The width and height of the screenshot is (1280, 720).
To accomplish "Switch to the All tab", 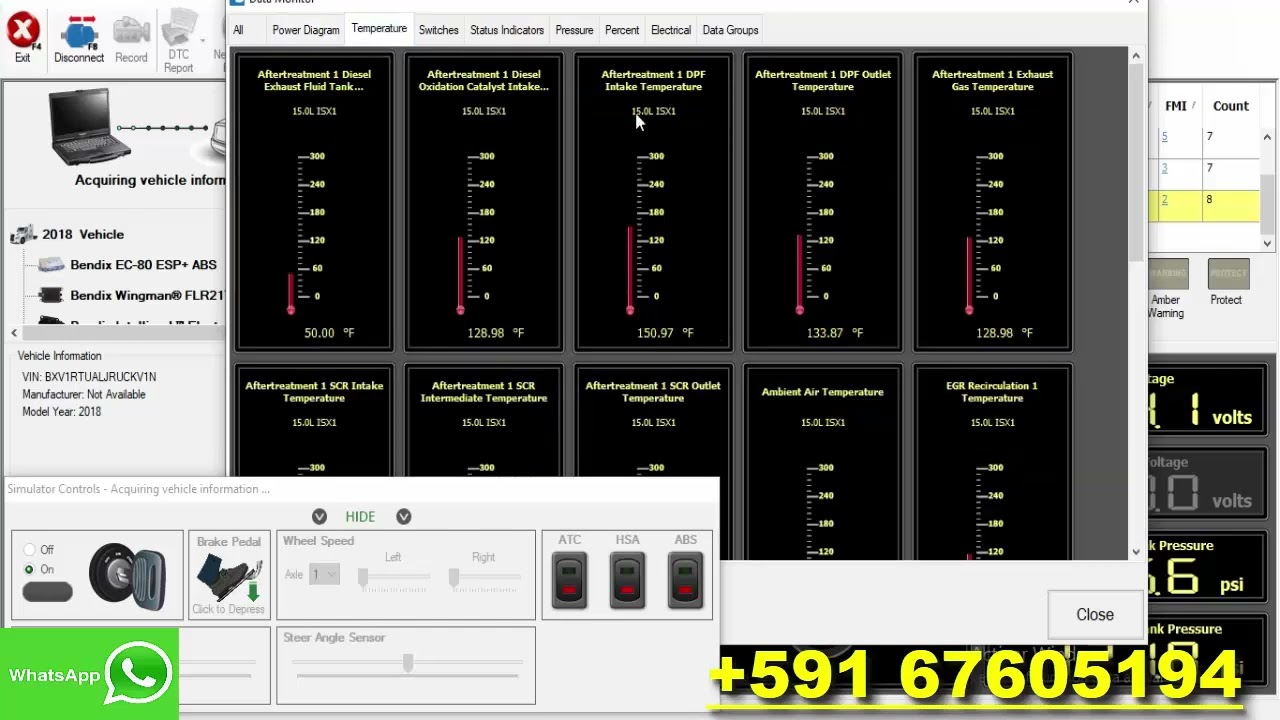I will click(x=238, y=30).
